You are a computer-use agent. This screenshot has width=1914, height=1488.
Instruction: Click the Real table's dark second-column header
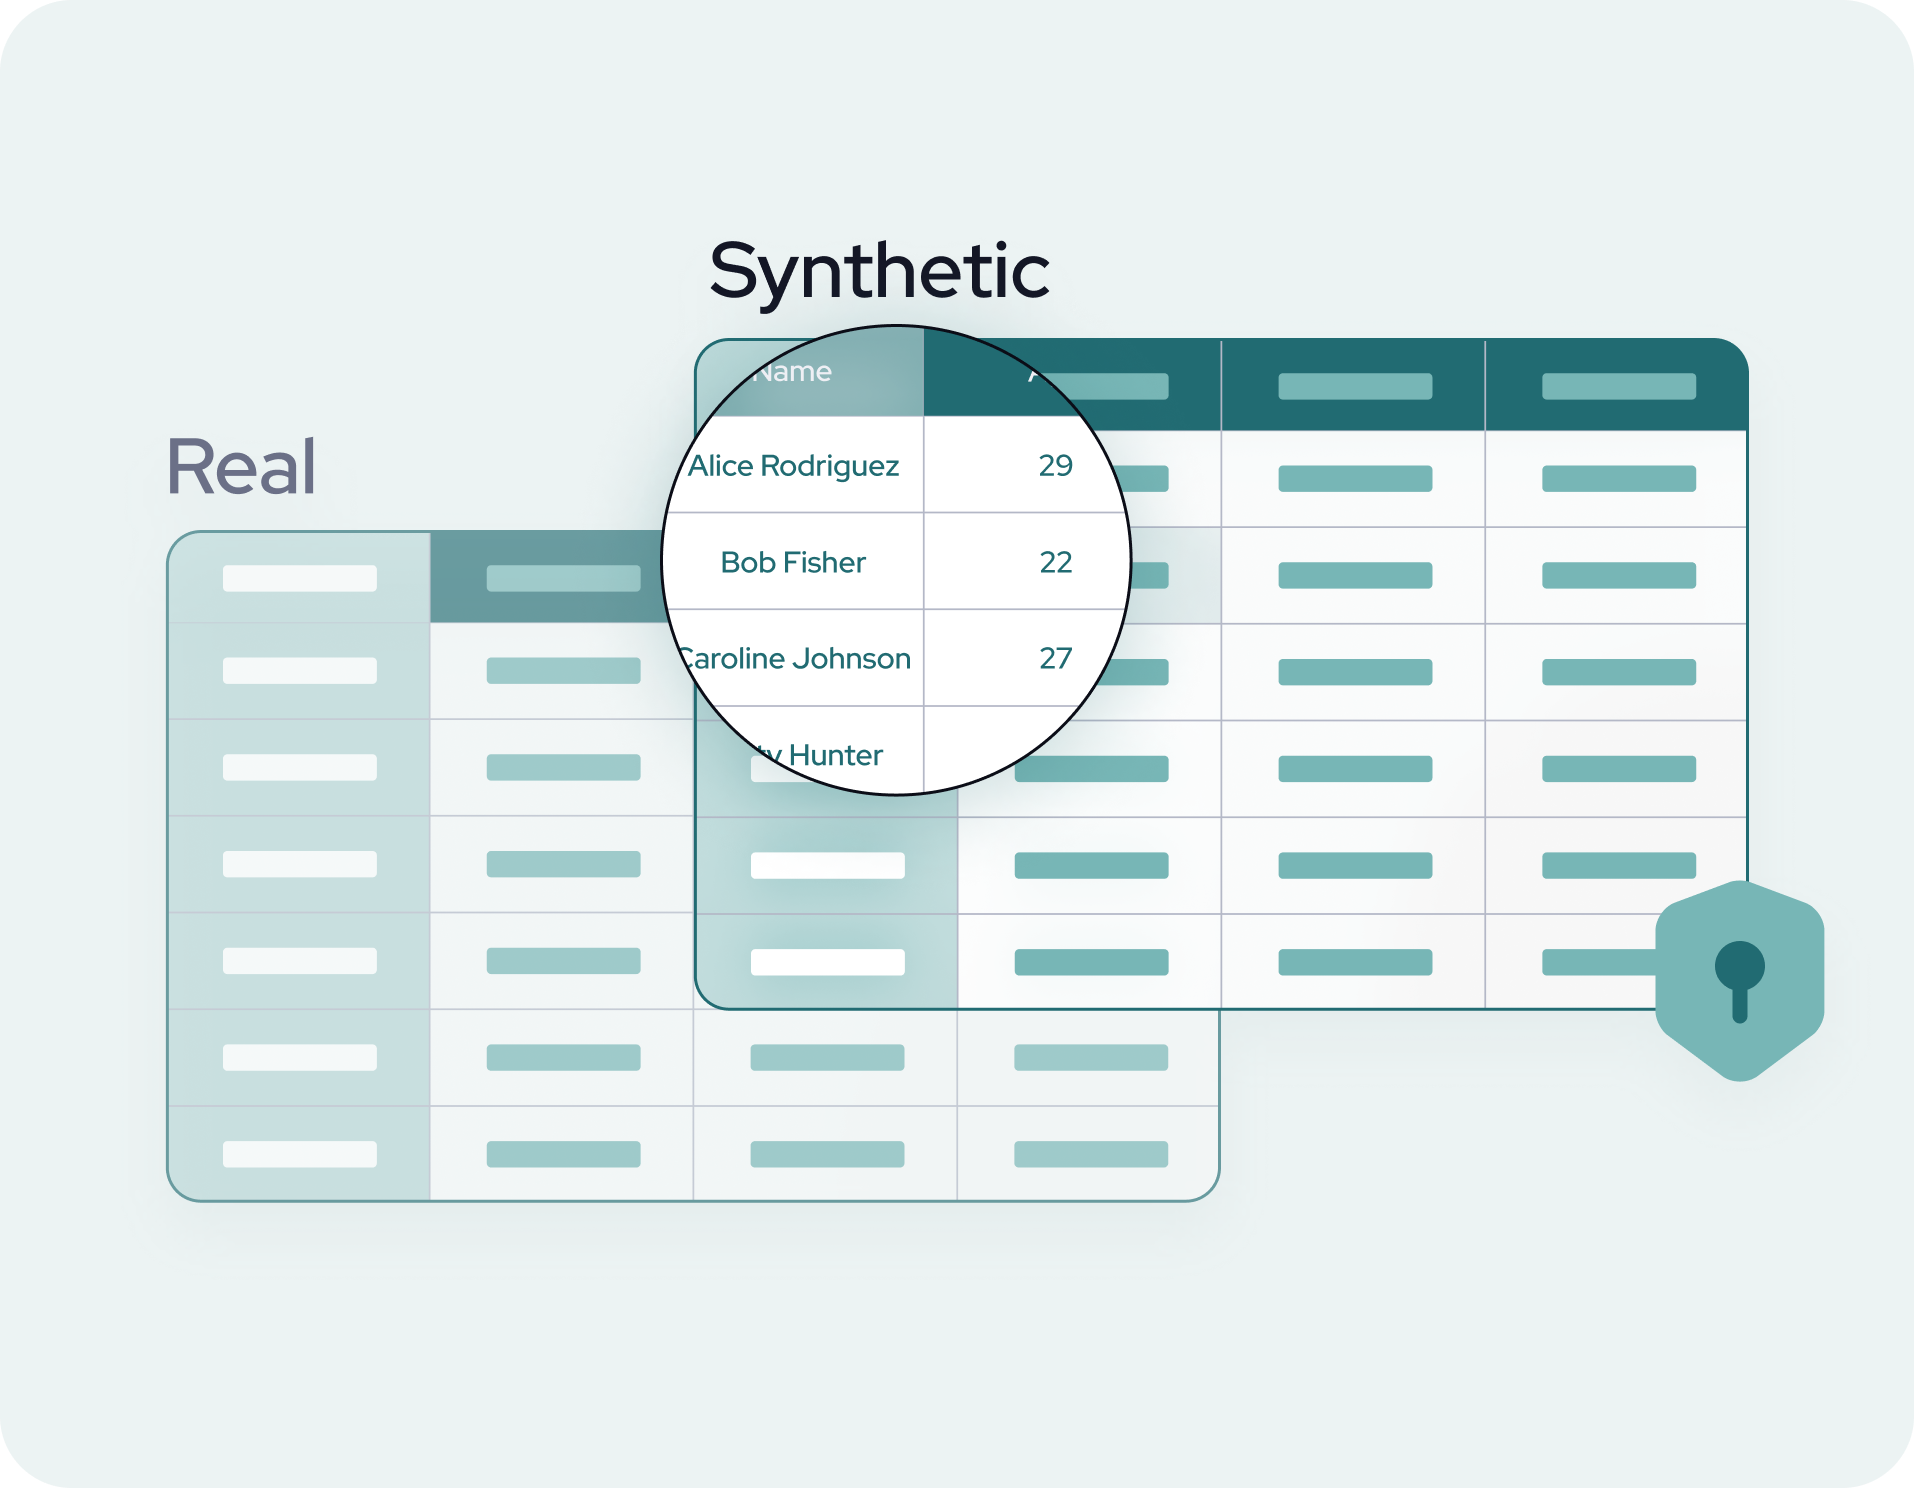click(562, 578)
